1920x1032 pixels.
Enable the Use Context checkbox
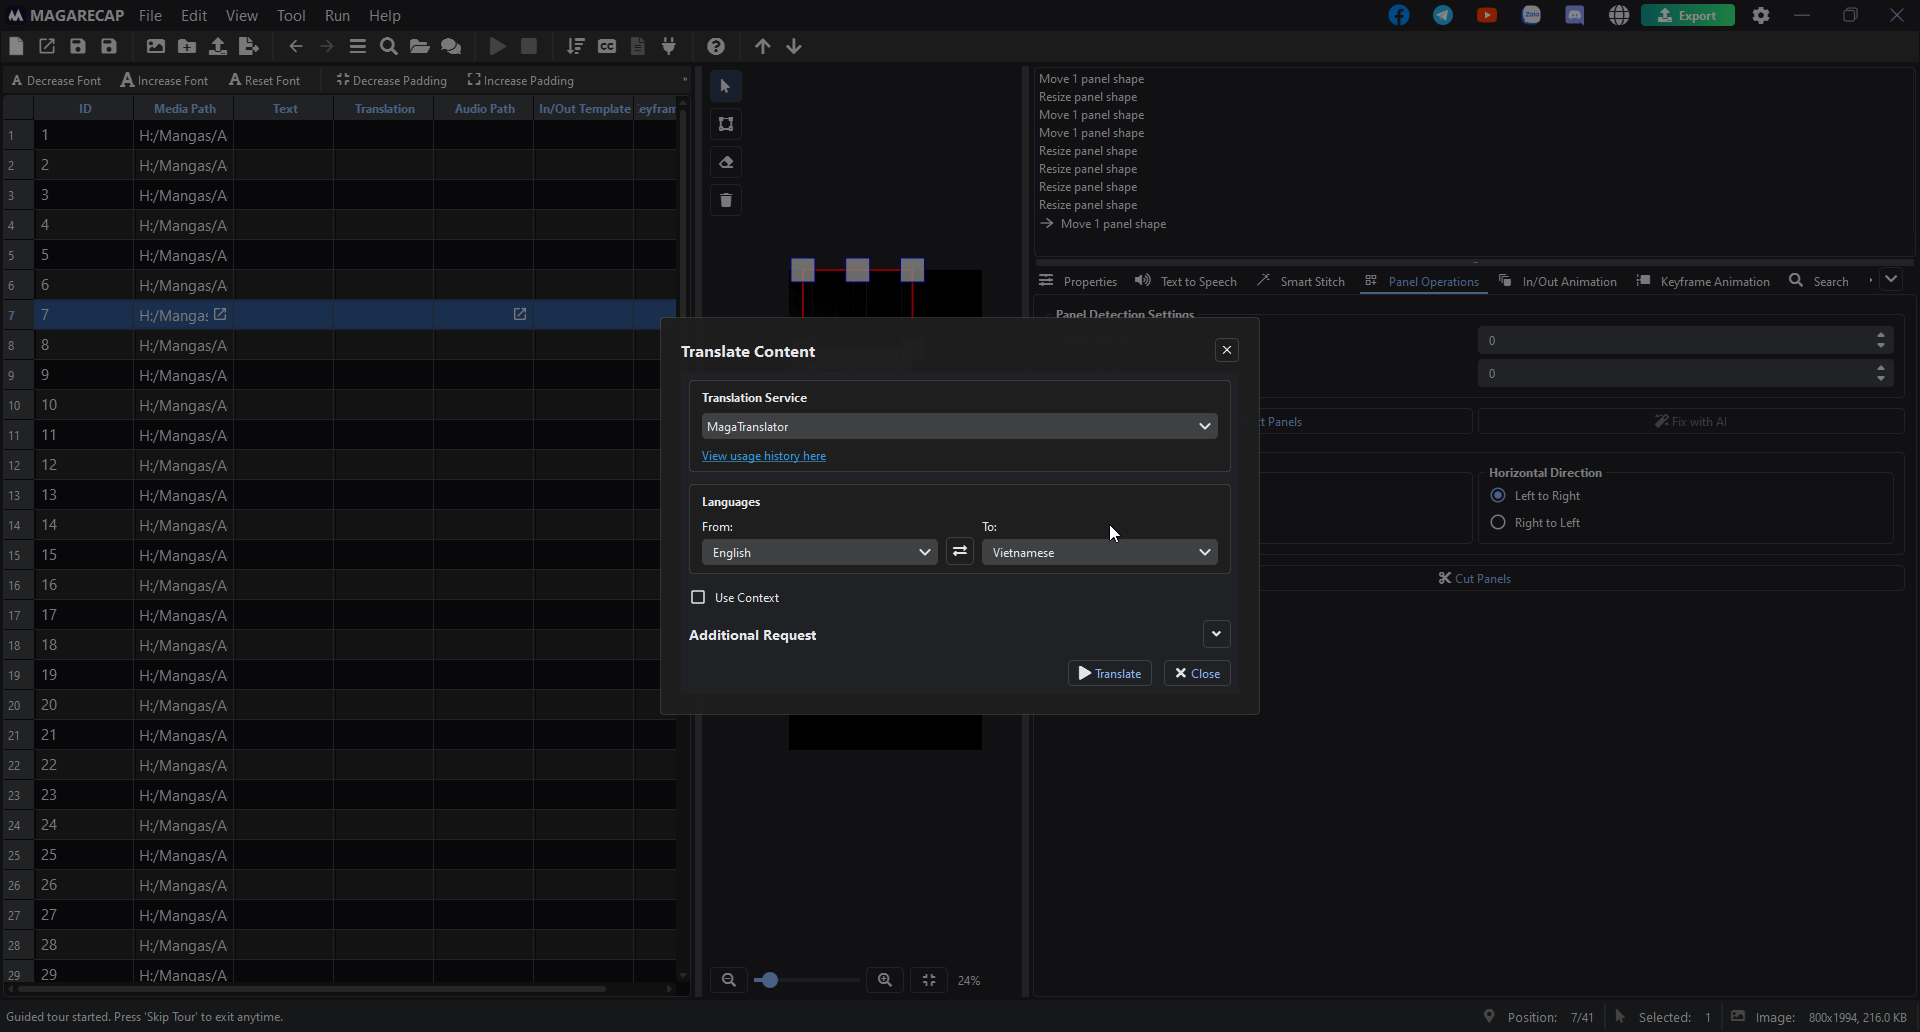698,597
